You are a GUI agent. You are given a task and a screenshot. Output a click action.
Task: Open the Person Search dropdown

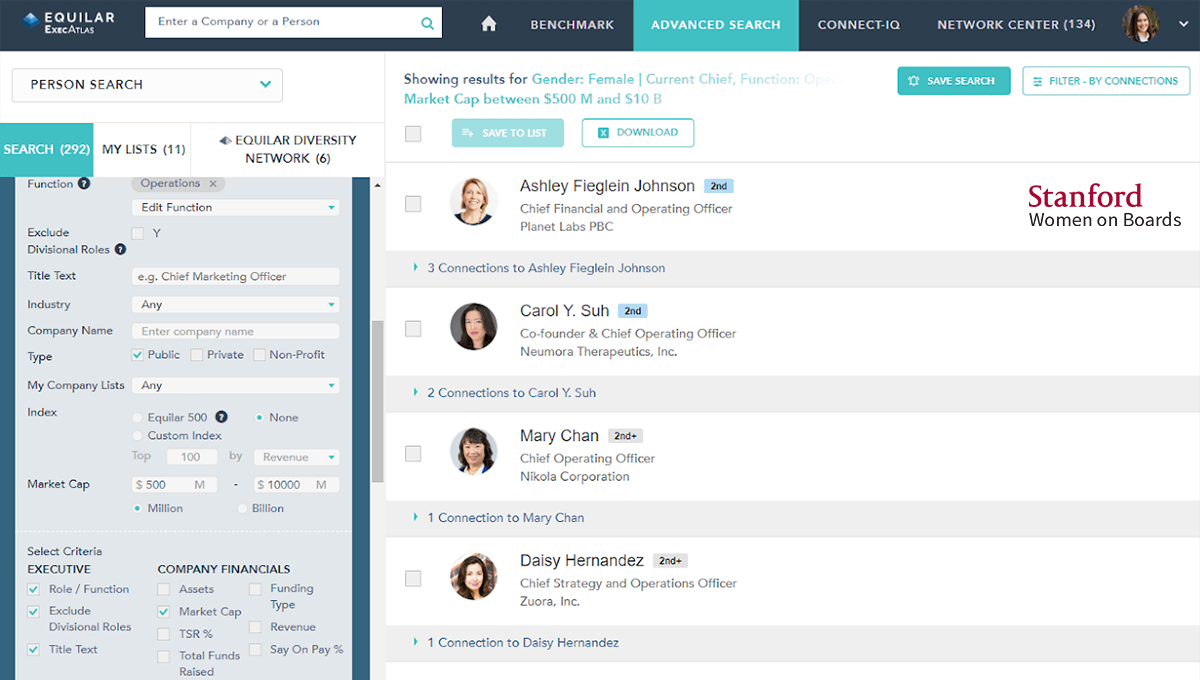pos(147,85)
